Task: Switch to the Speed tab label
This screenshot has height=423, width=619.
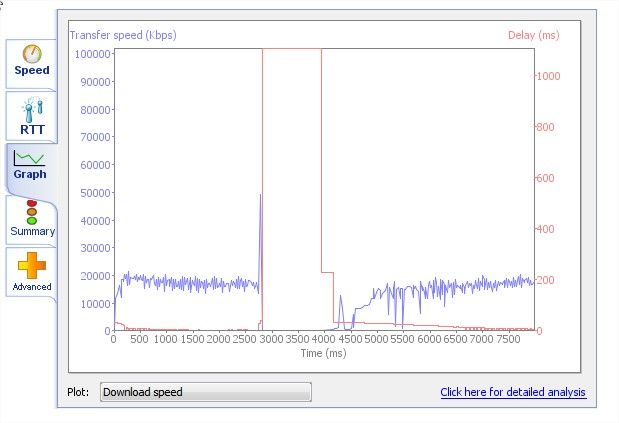Action: 32,70
